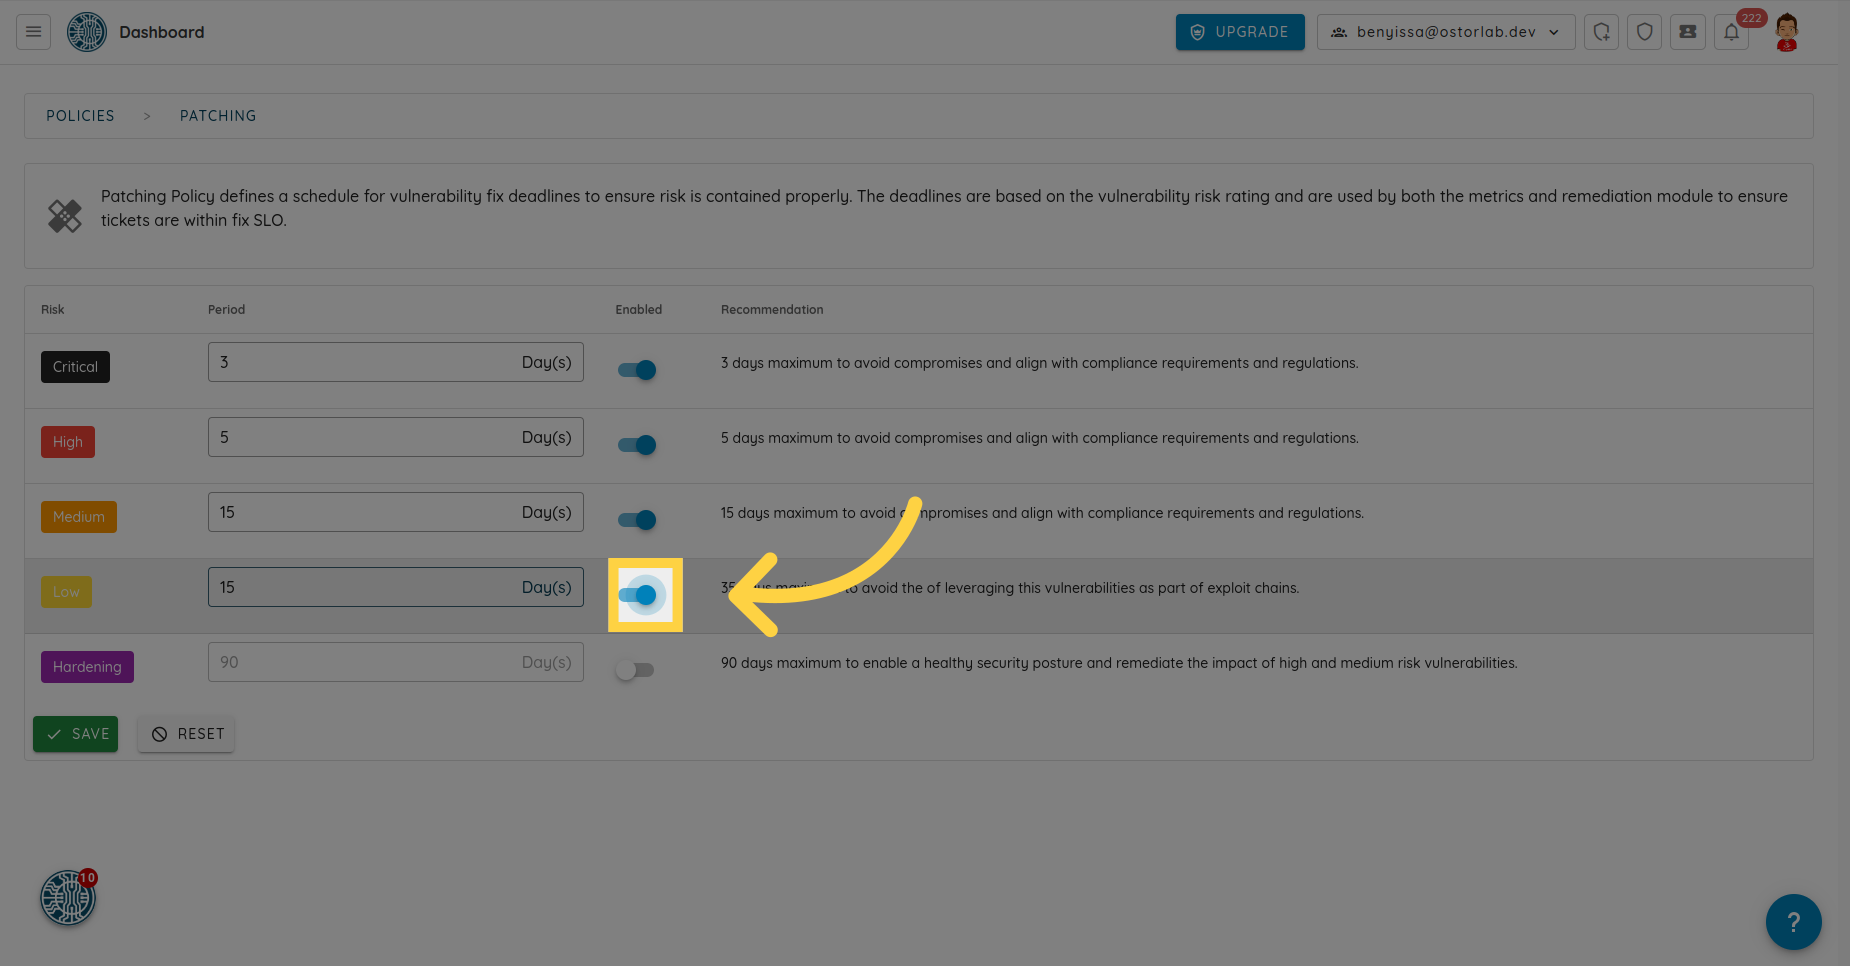Open the user avatar profile menu
1850x966 pixels.
pyautogui.click(x=1786, y=32)
